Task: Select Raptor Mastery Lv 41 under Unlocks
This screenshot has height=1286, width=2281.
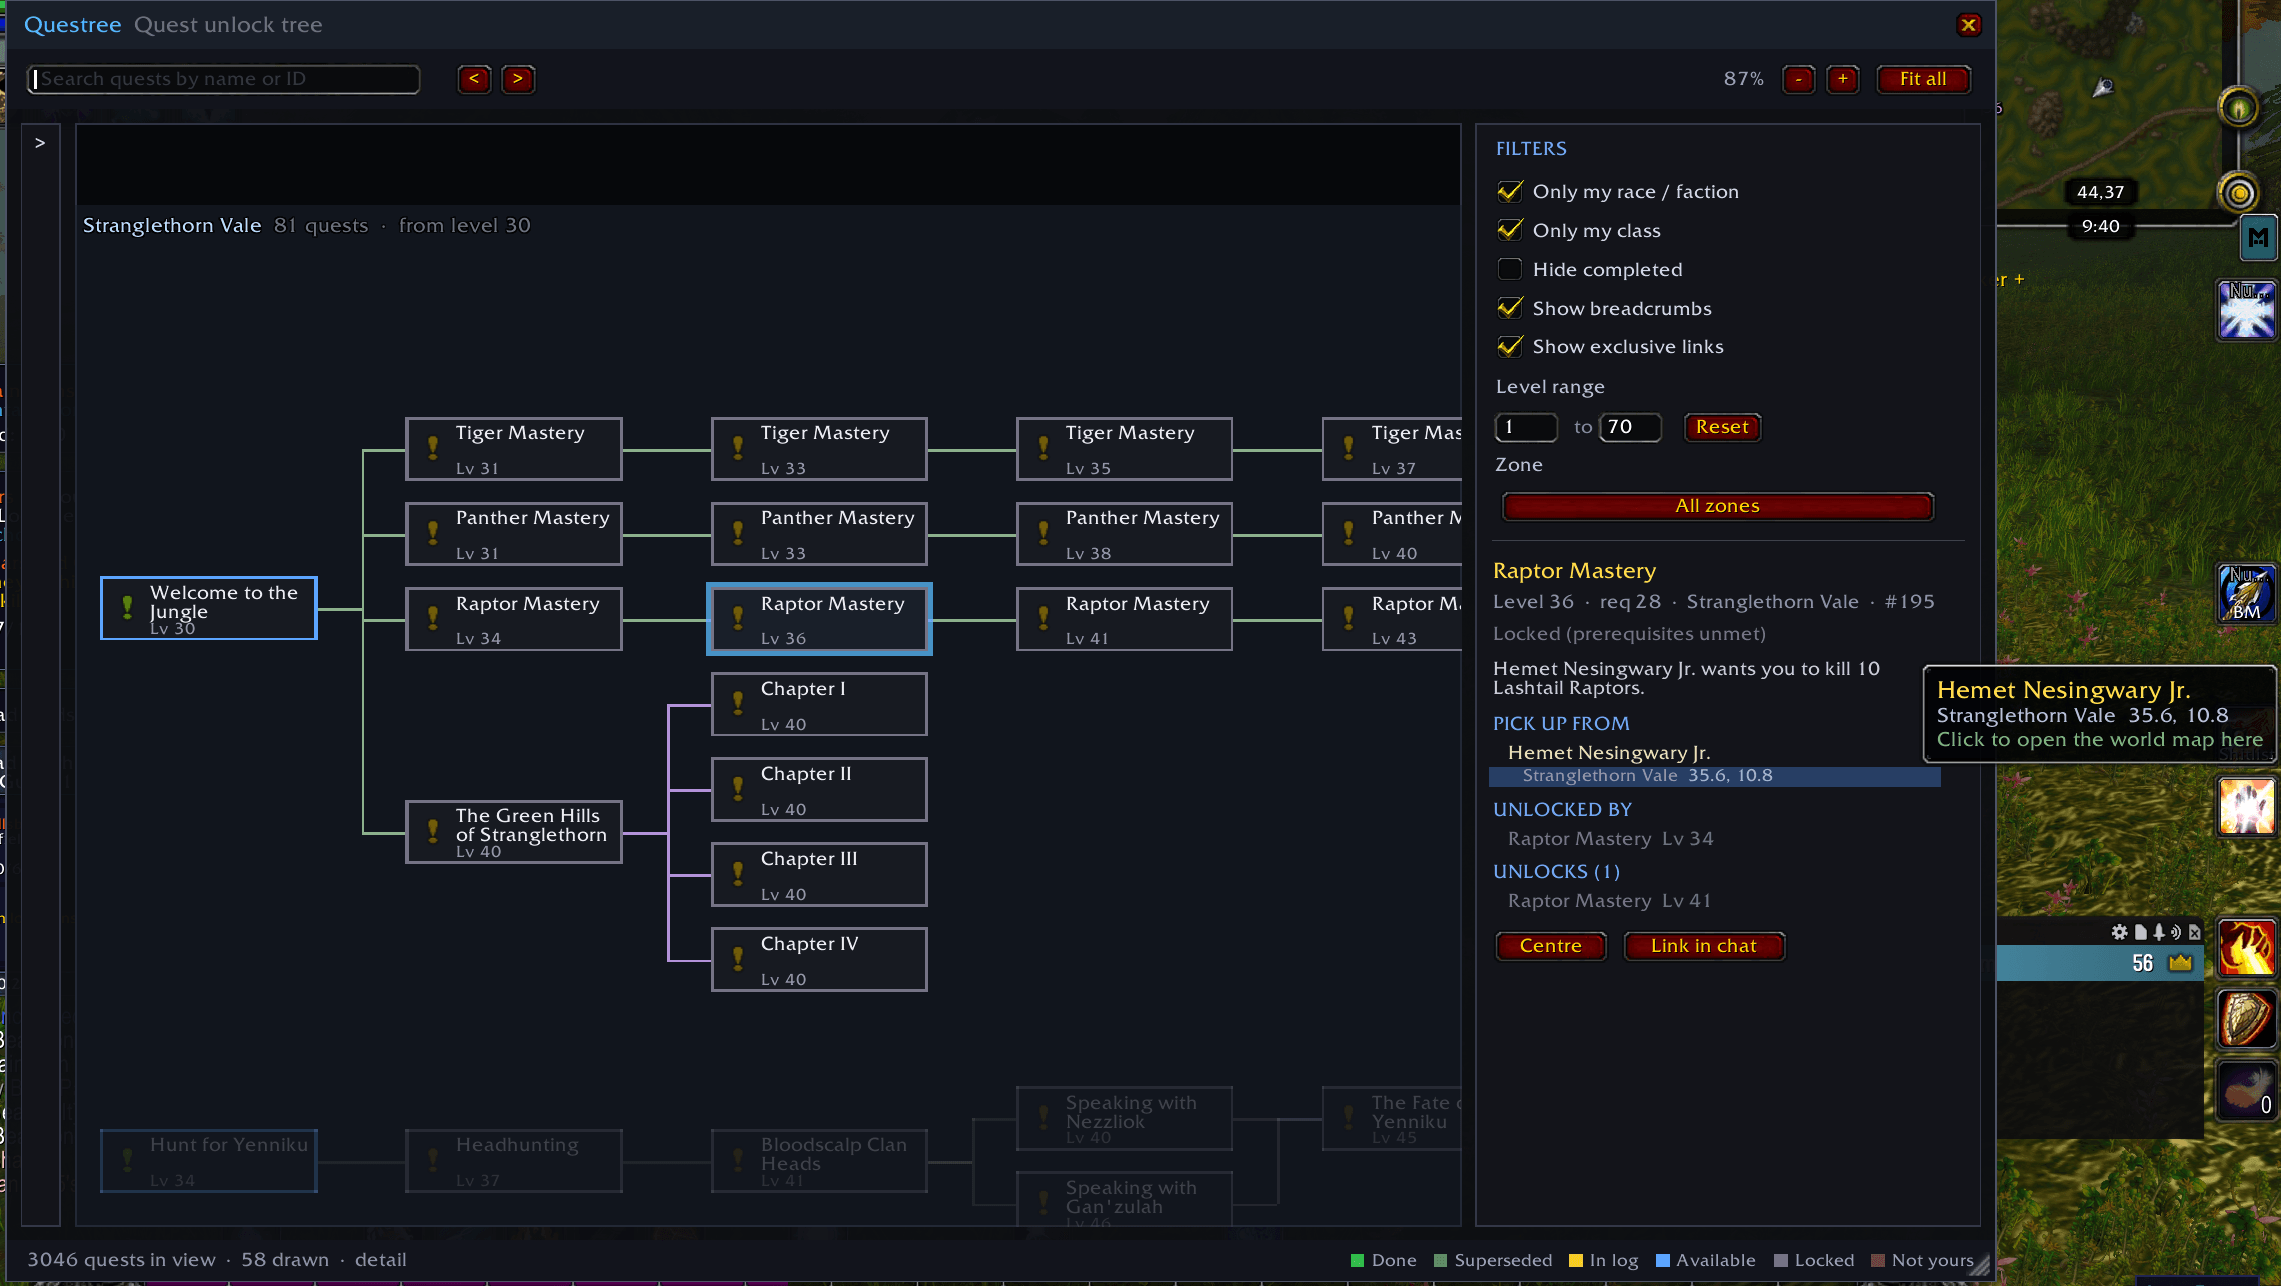Action: click(1609, 901)
